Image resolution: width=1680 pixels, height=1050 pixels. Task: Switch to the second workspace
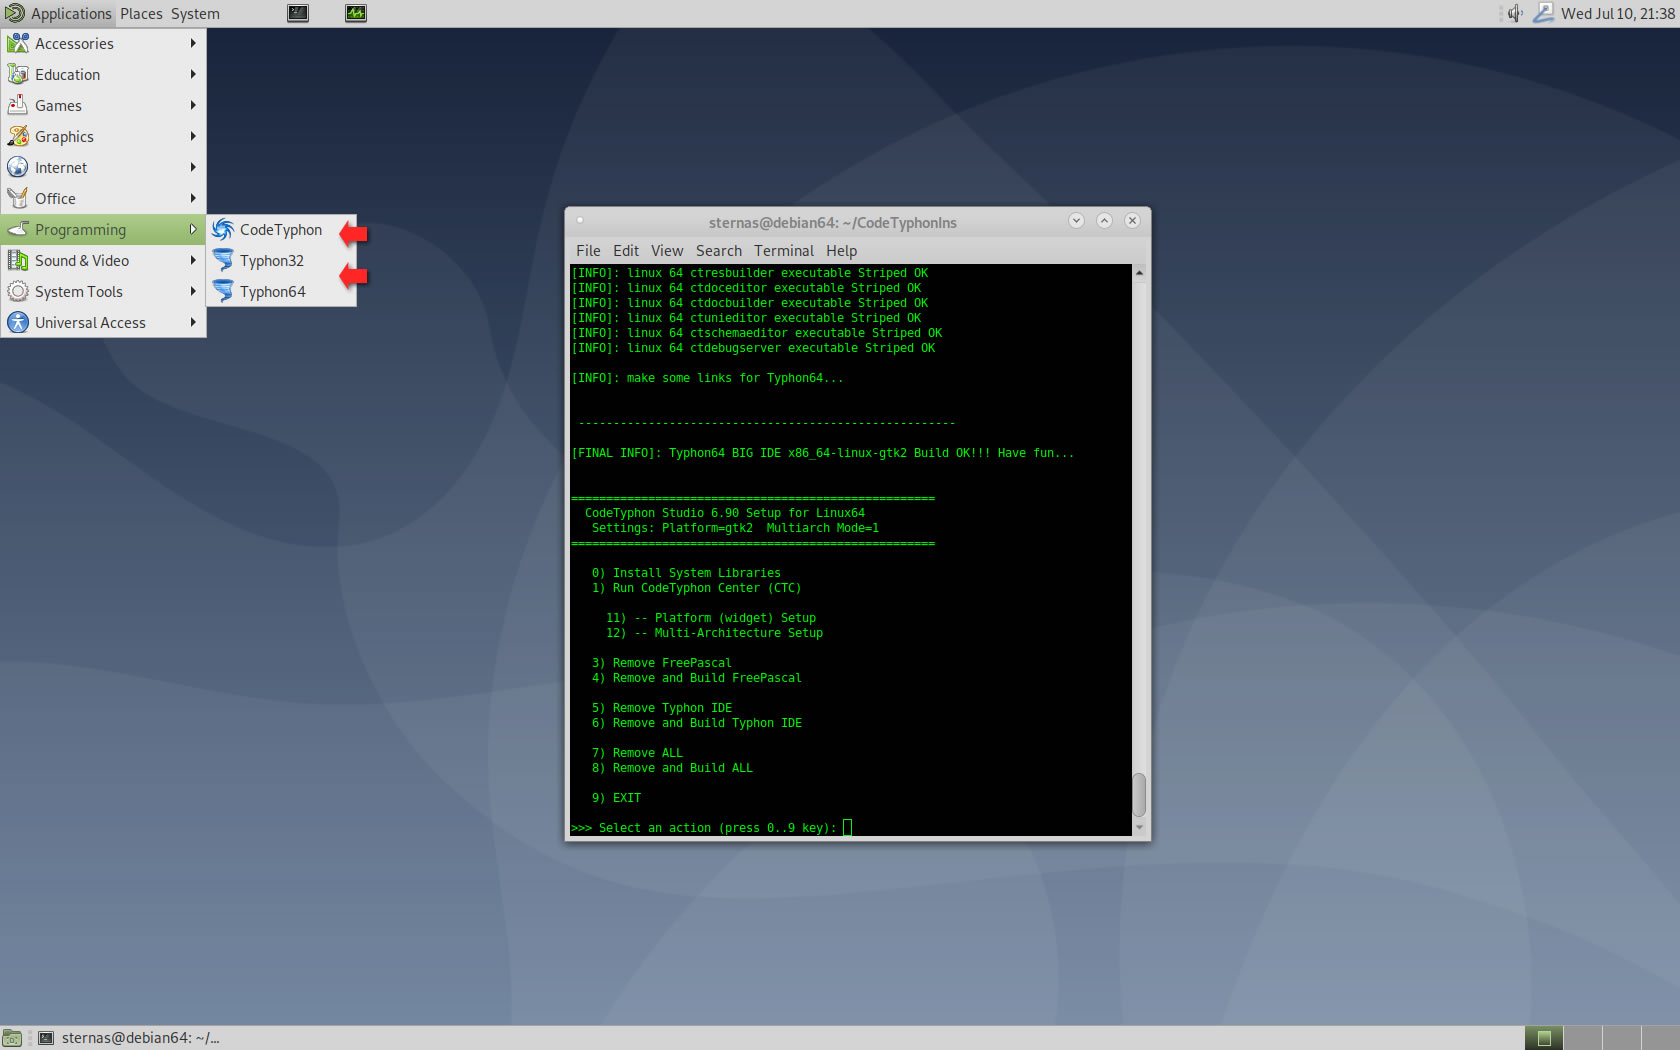pos(1583,1038)
